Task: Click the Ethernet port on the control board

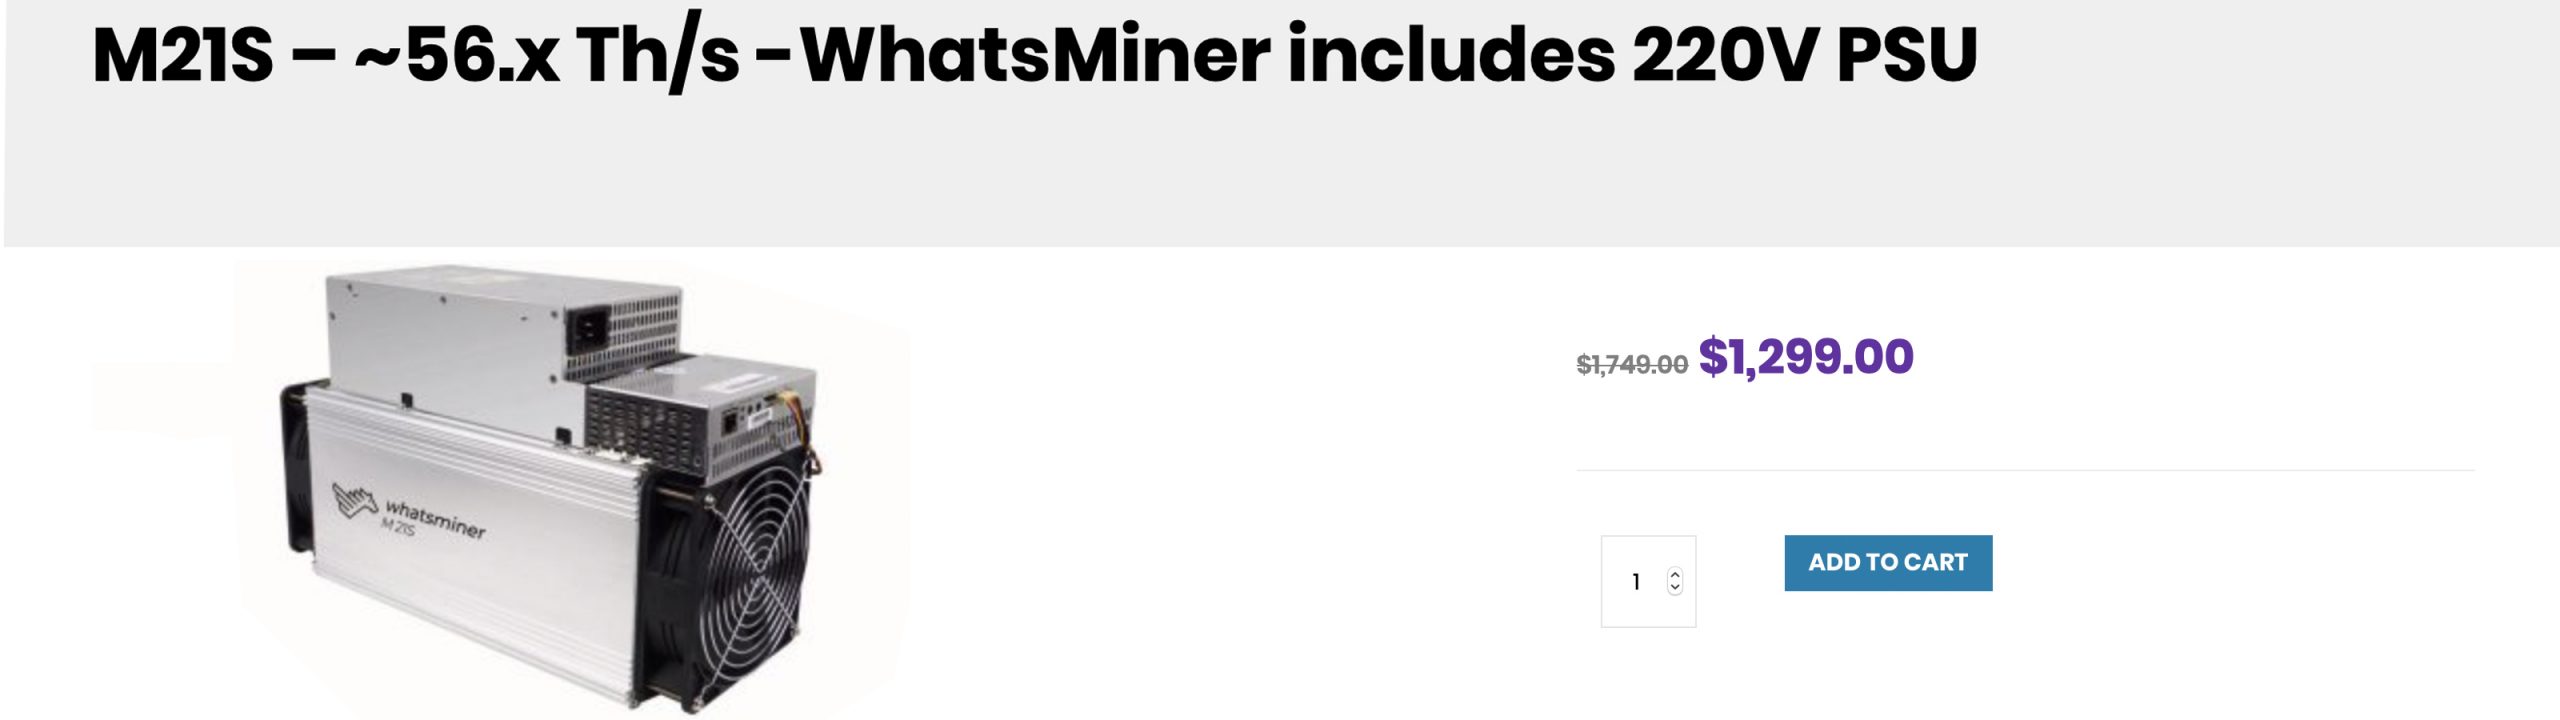Action: pyautogui.click(x=731, y=423)
